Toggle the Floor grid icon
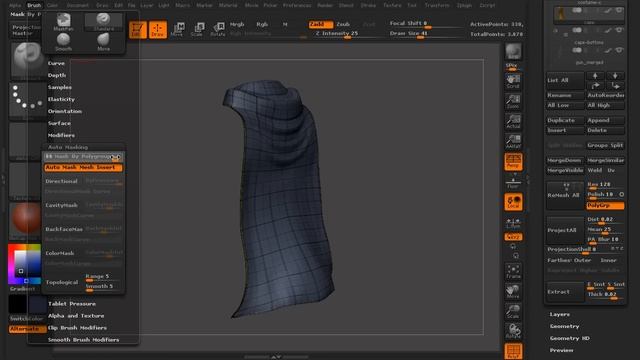Image resolution: width=640 pixels, height=360 pixels. point(513,182)
